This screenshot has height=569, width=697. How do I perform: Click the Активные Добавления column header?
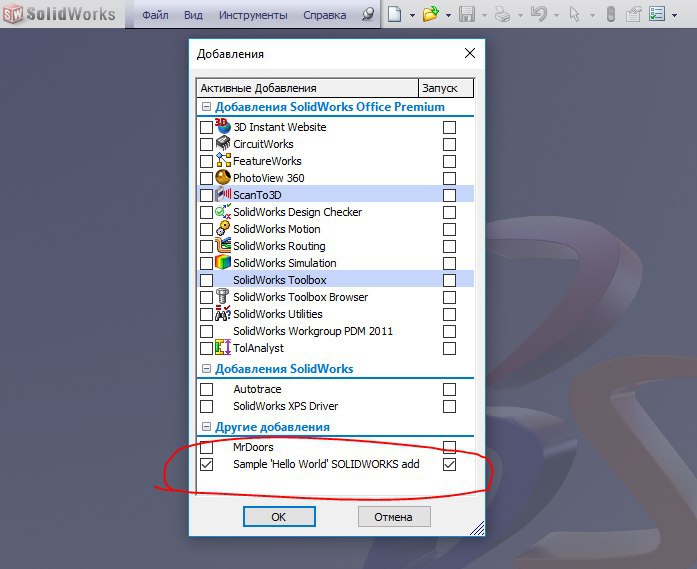[307, 88]
